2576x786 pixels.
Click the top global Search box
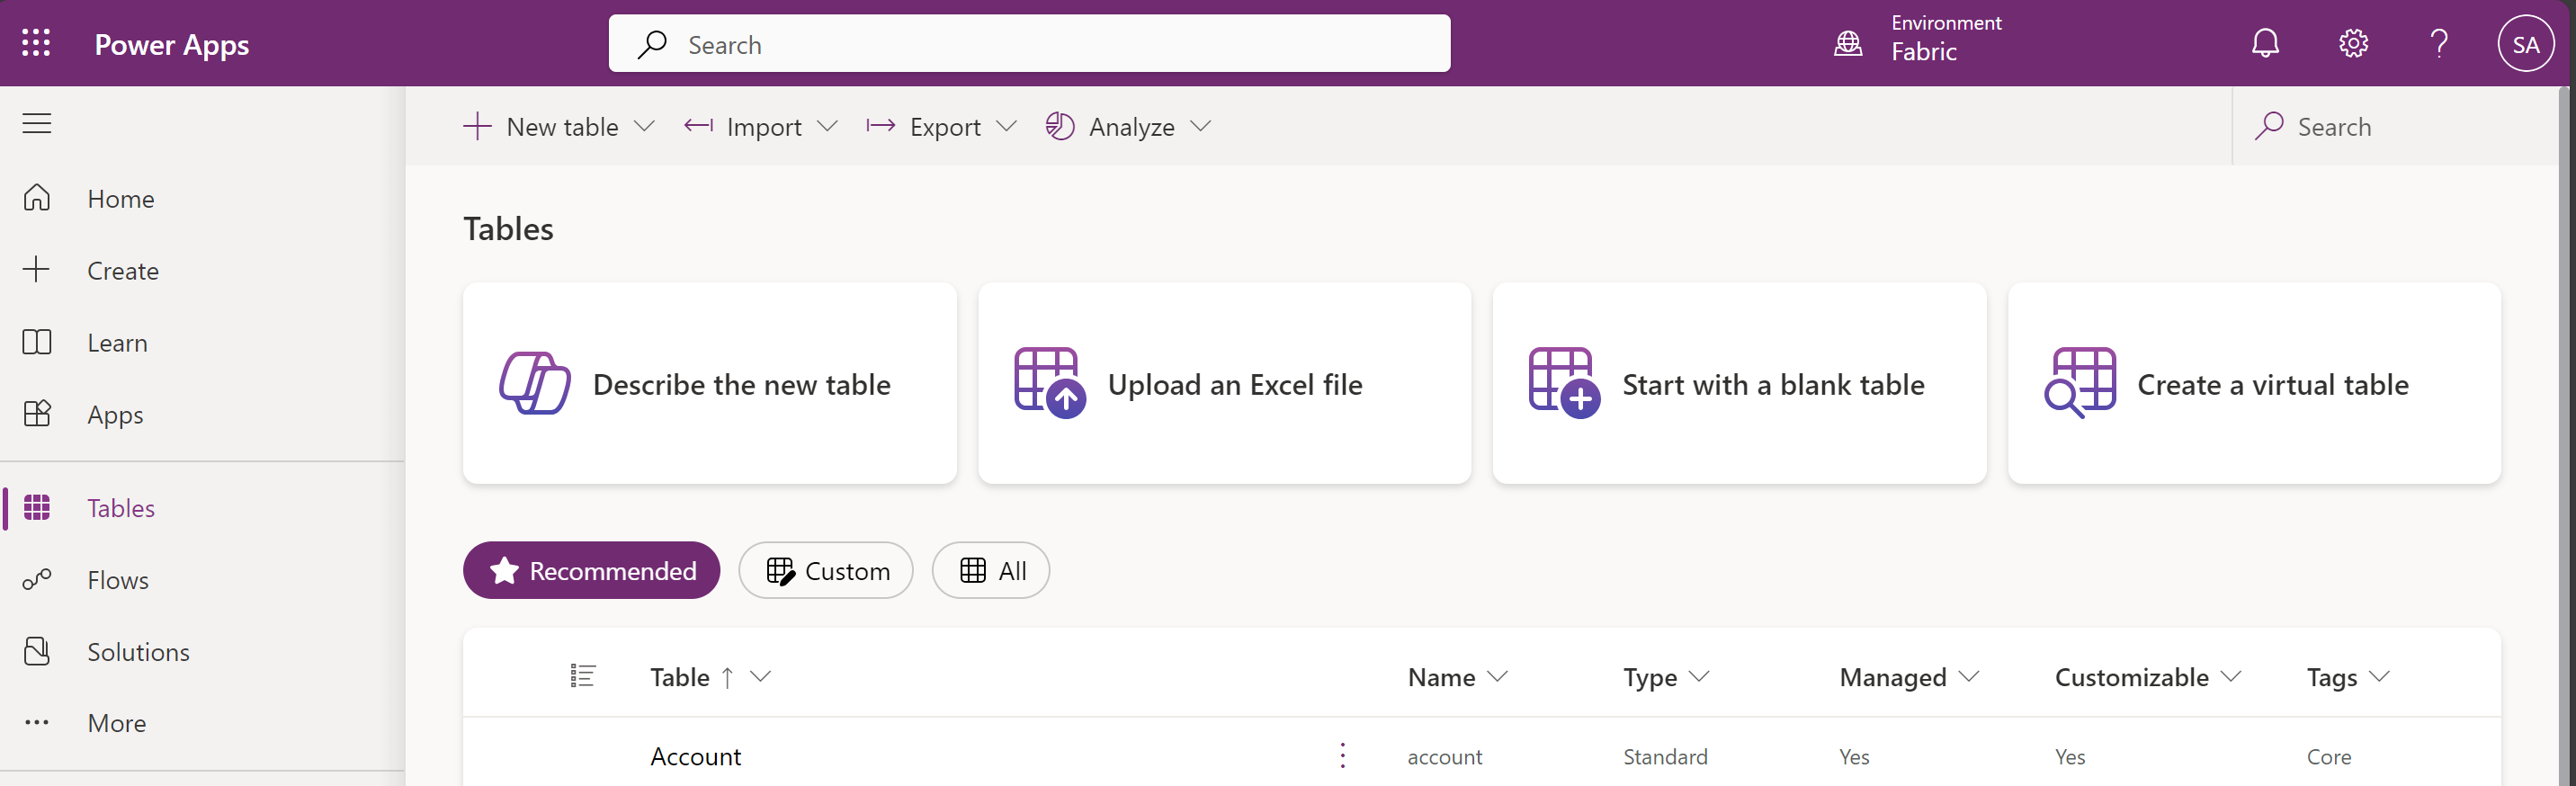1029,44
